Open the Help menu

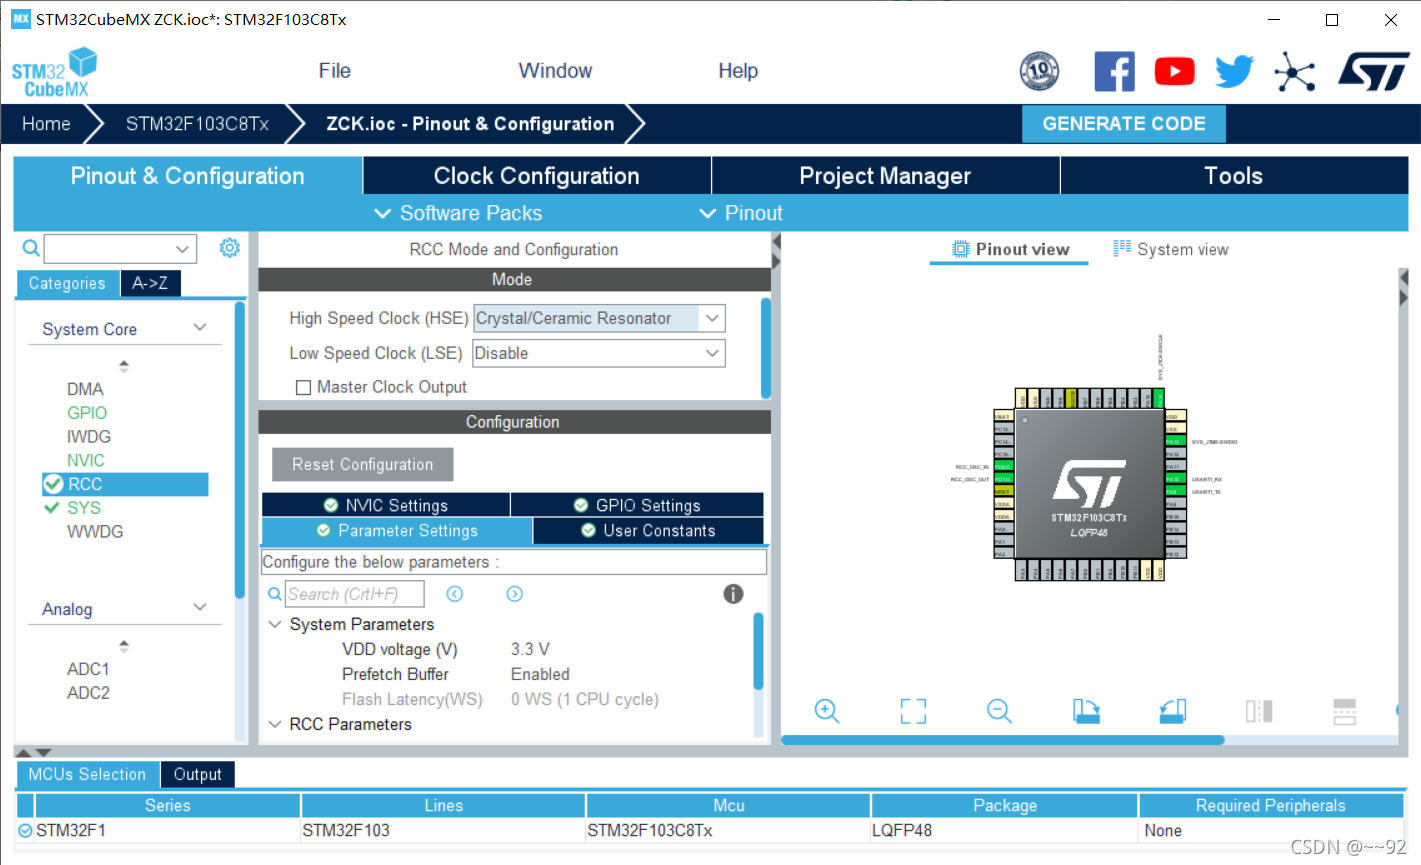(x=738, y=71)
